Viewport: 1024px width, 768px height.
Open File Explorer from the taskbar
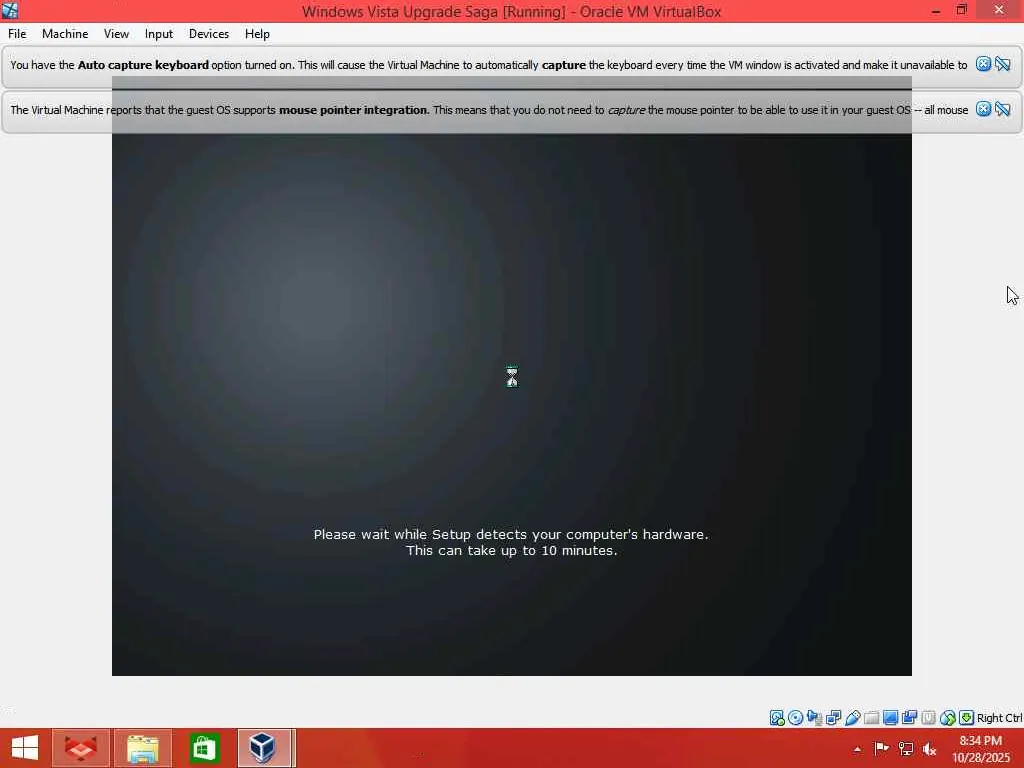pos(143,748)
